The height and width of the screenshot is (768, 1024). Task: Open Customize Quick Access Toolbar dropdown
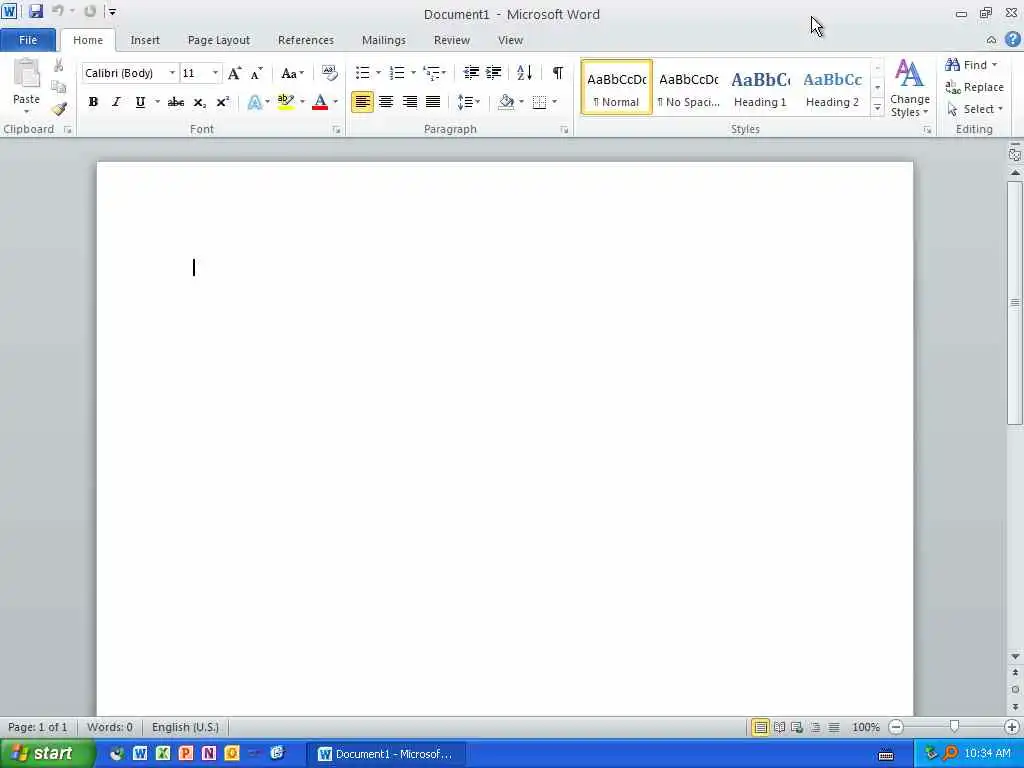[x=112, y=11]
